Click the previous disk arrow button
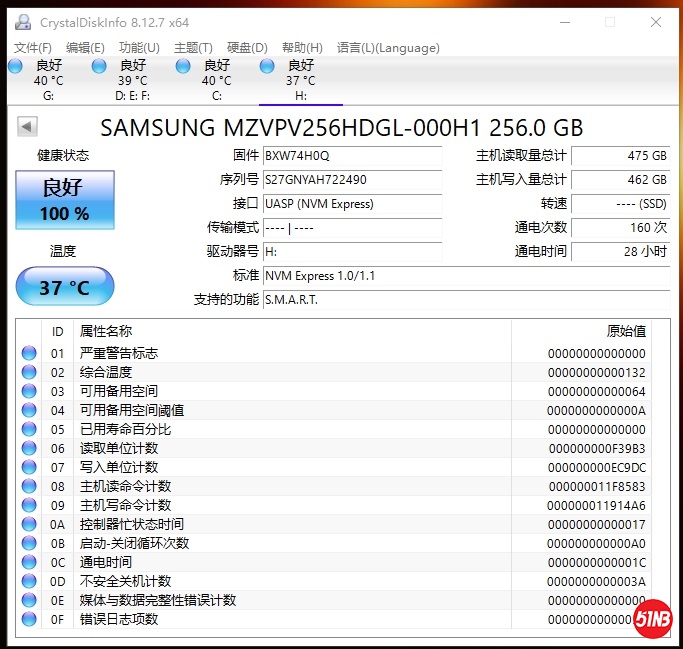 click(x=28, y=127)
